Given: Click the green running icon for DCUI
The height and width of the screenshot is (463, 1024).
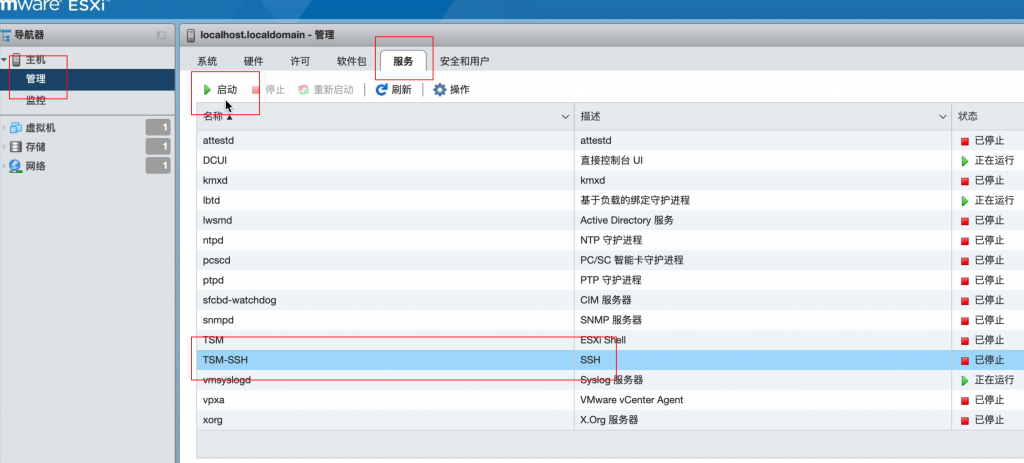Looking at the screenshot, I should tap(965, 161).
